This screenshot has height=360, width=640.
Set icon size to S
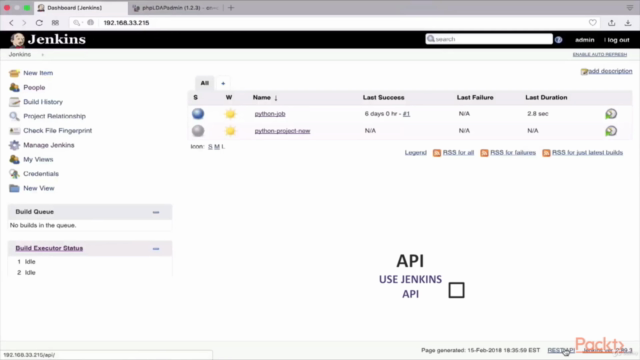pyautogui.click(x=210, y=147)
